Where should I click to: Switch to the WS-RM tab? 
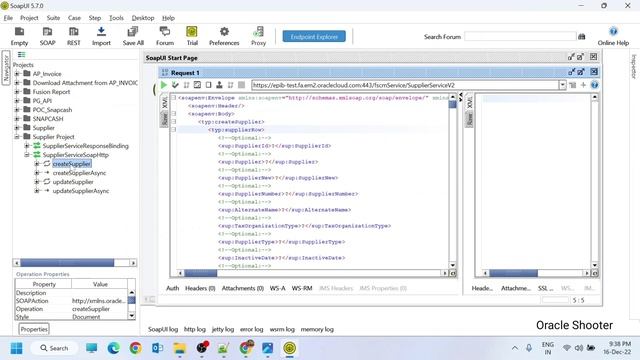pyautogui.click(x=302, y=288)
